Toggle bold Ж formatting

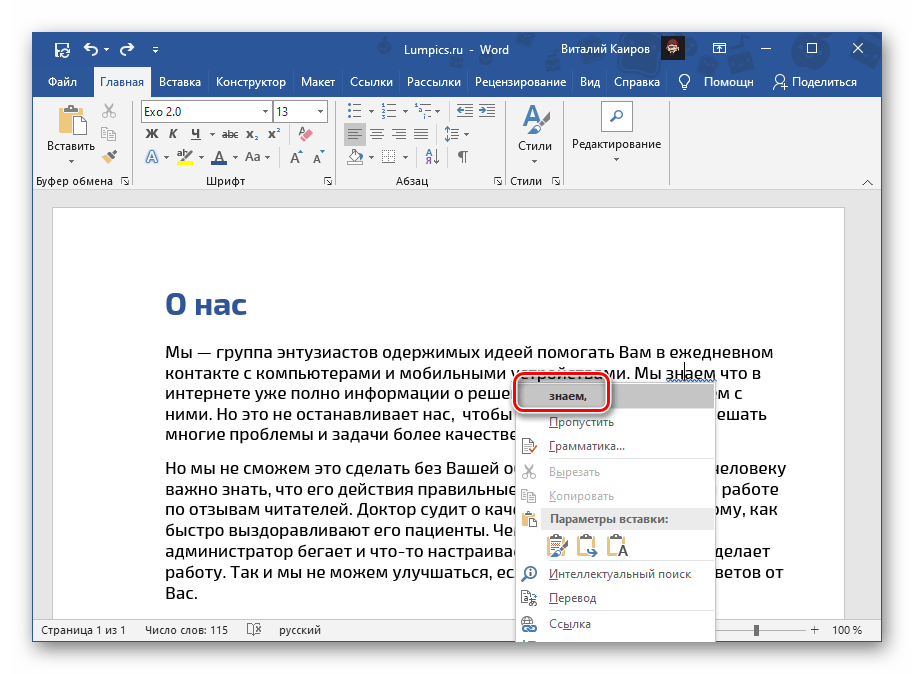tap(152, 134)
